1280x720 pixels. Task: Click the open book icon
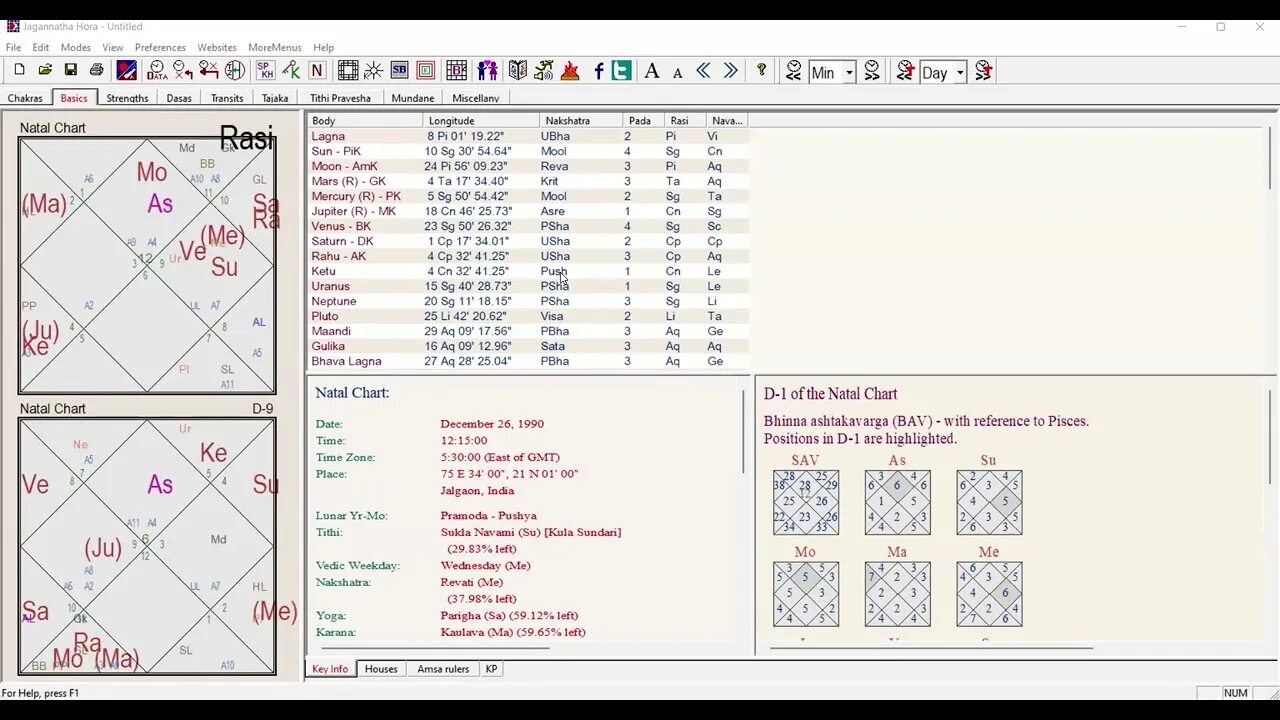pyautogui.click(x=517, y=70)
